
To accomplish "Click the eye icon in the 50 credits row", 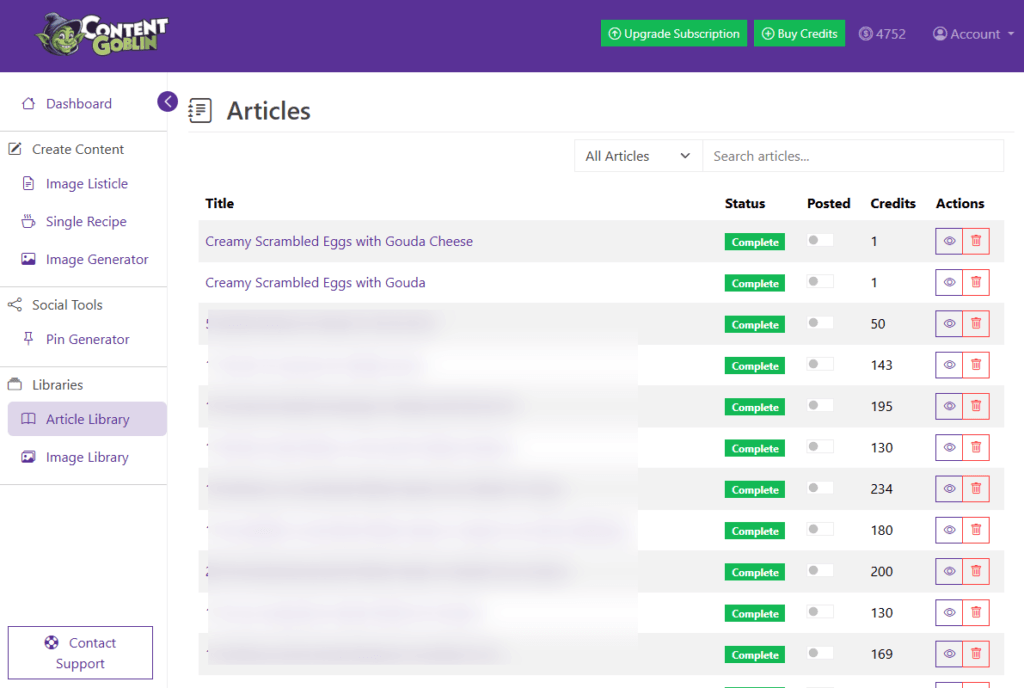I will coord(949,324).
